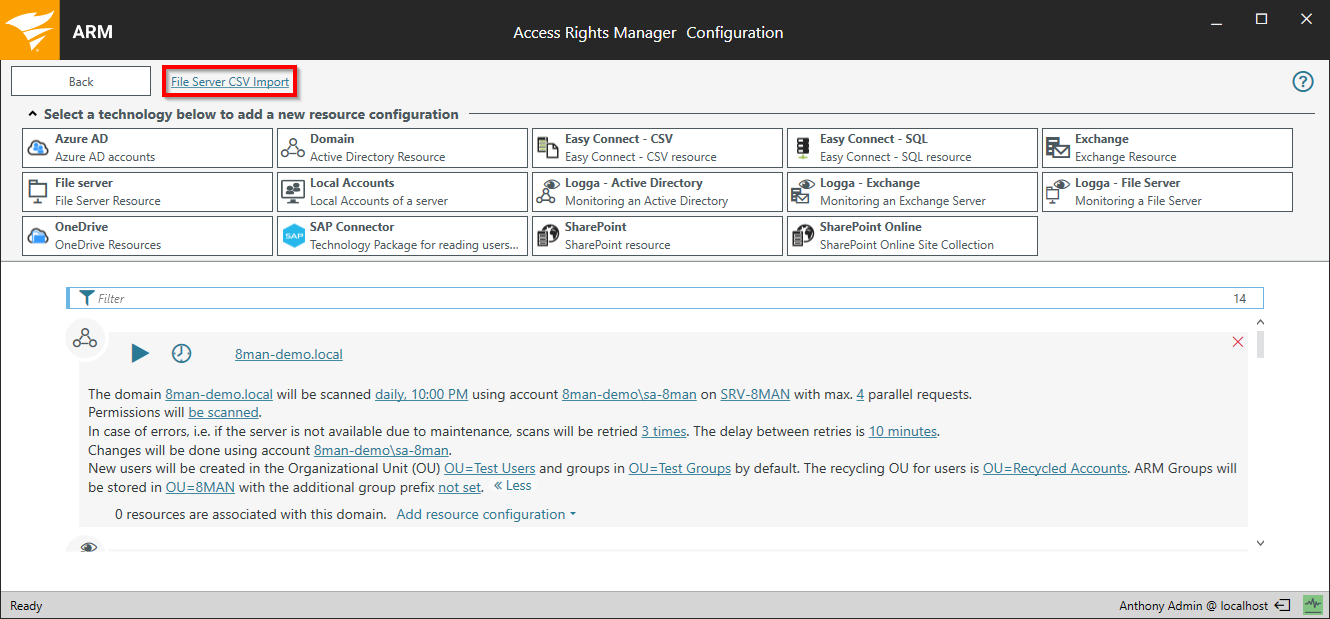Collapse the technology selection section

tap(32, 115)
